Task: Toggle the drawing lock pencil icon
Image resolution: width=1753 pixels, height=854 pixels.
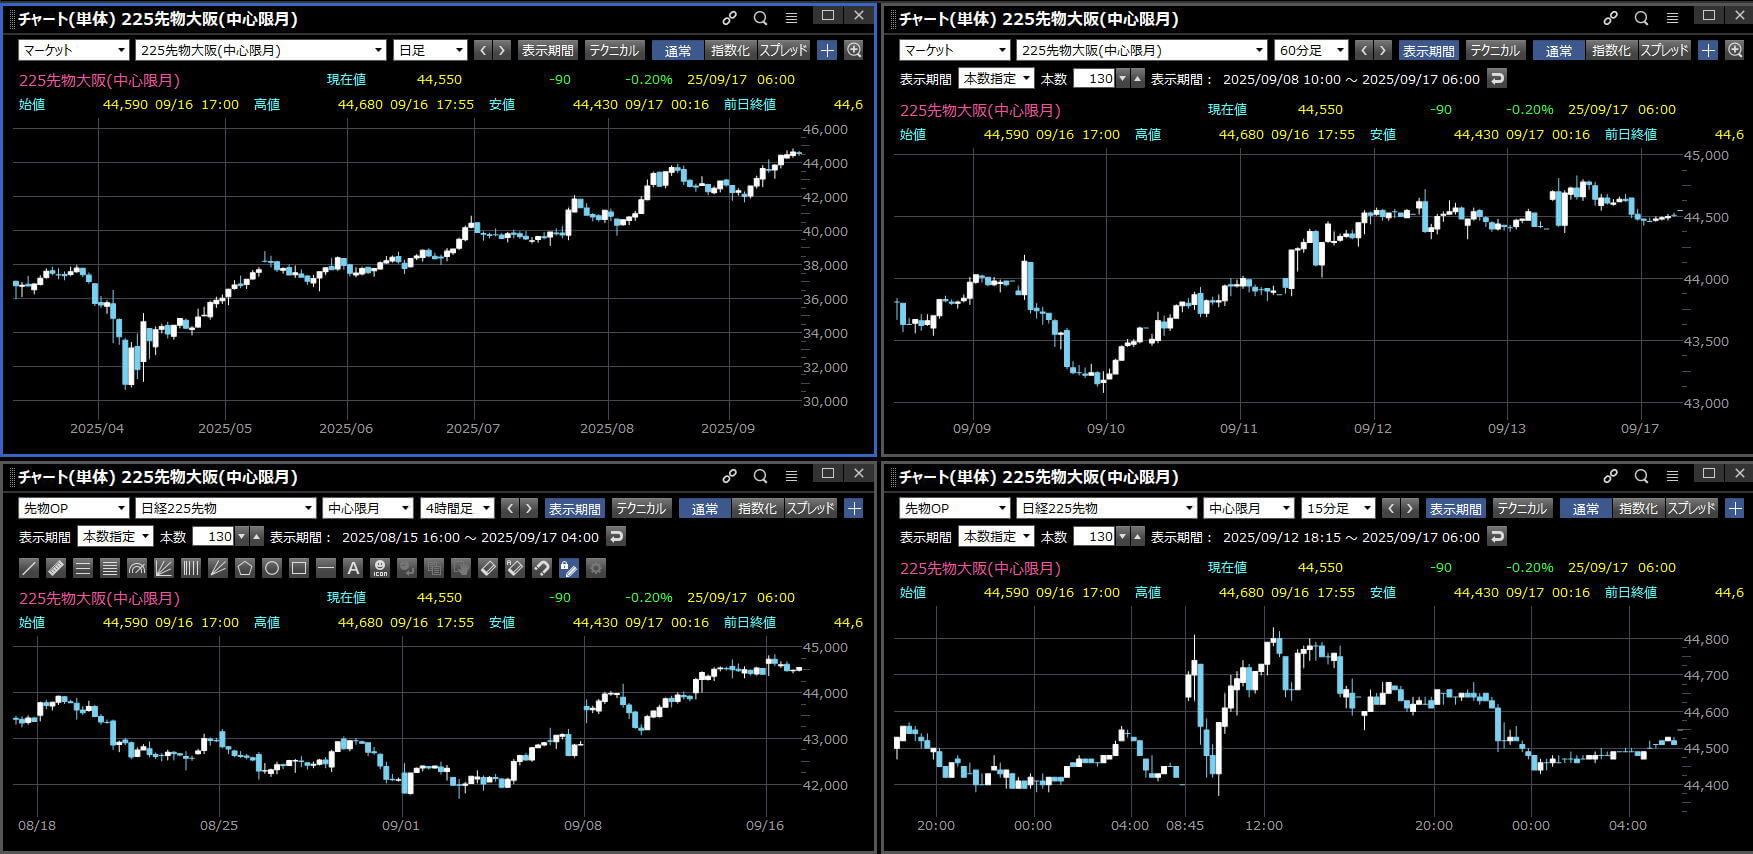Action: [x=568, y=568]
